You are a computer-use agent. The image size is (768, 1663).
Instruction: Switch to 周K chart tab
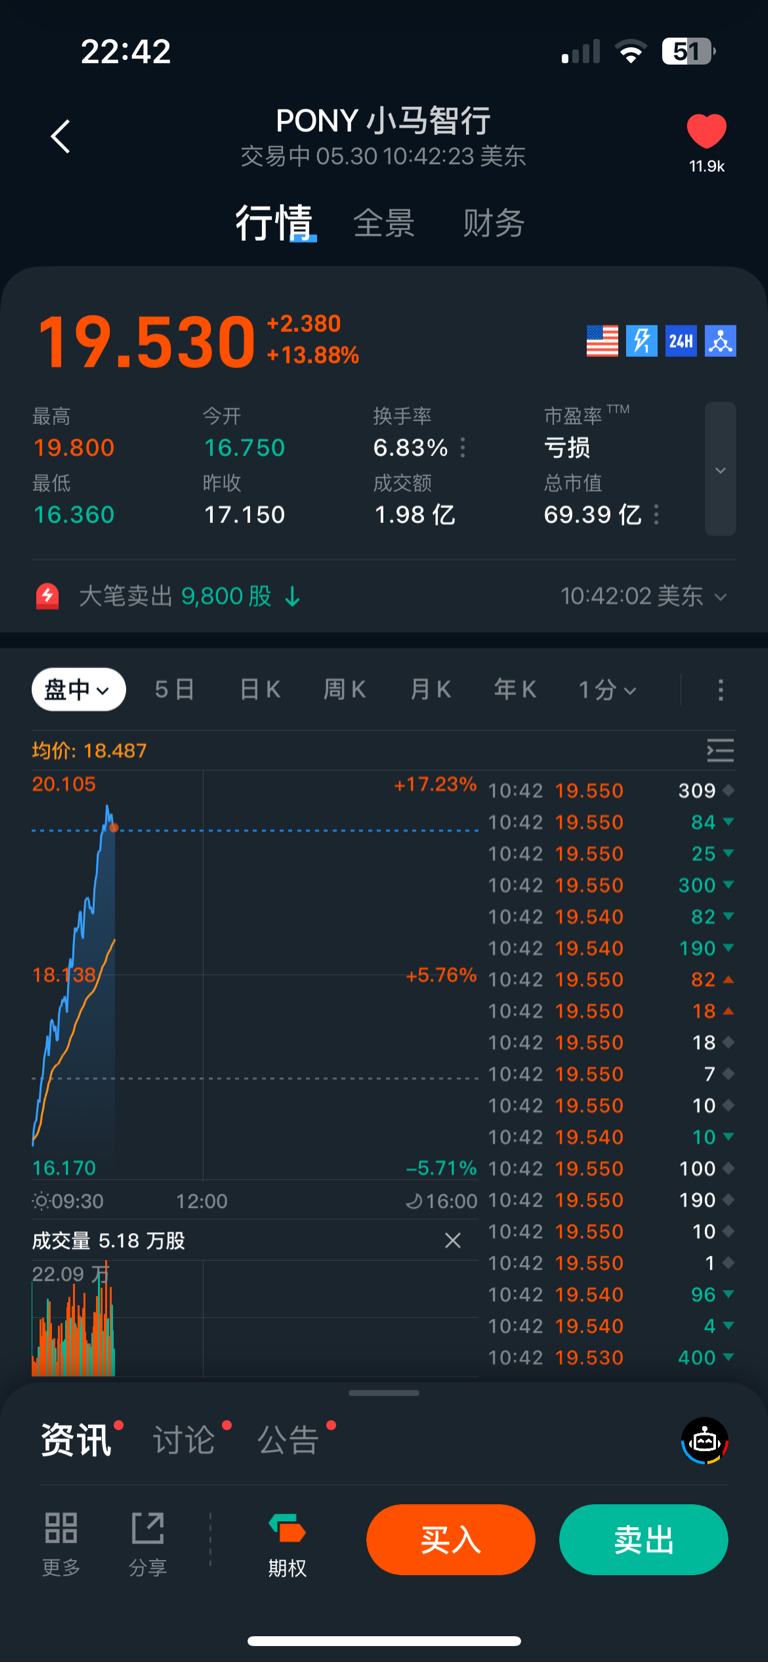[x=345, y=690]
